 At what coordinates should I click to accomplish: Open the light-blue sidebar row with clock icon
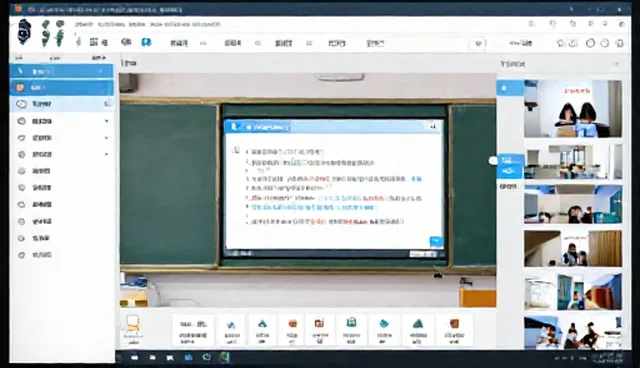point(61,104)
